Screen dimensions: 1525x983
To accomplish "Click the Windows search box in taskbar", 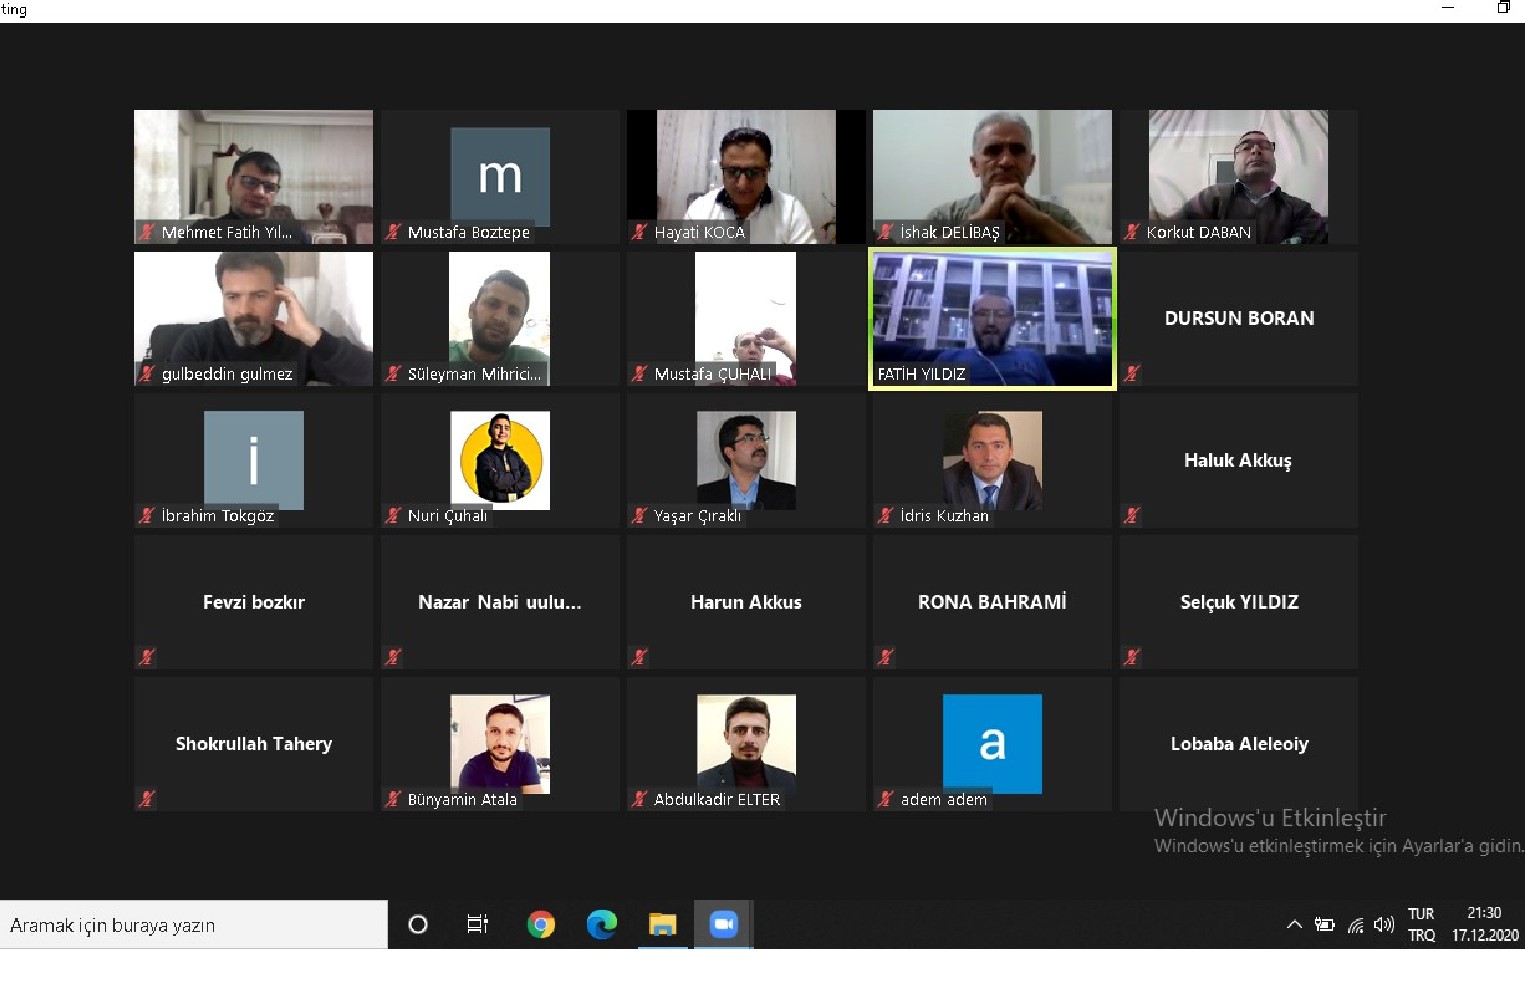I will coord(194,925).
